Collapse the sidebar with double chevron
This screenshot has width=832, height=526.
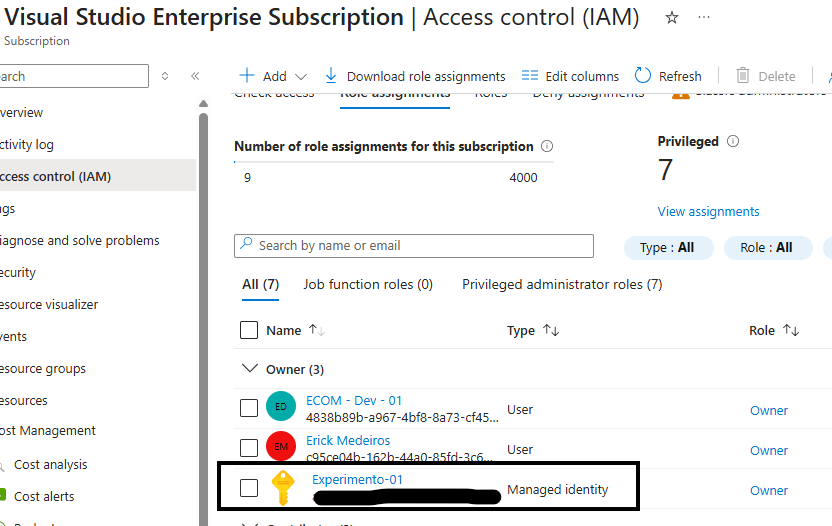[x=195, y=76]
